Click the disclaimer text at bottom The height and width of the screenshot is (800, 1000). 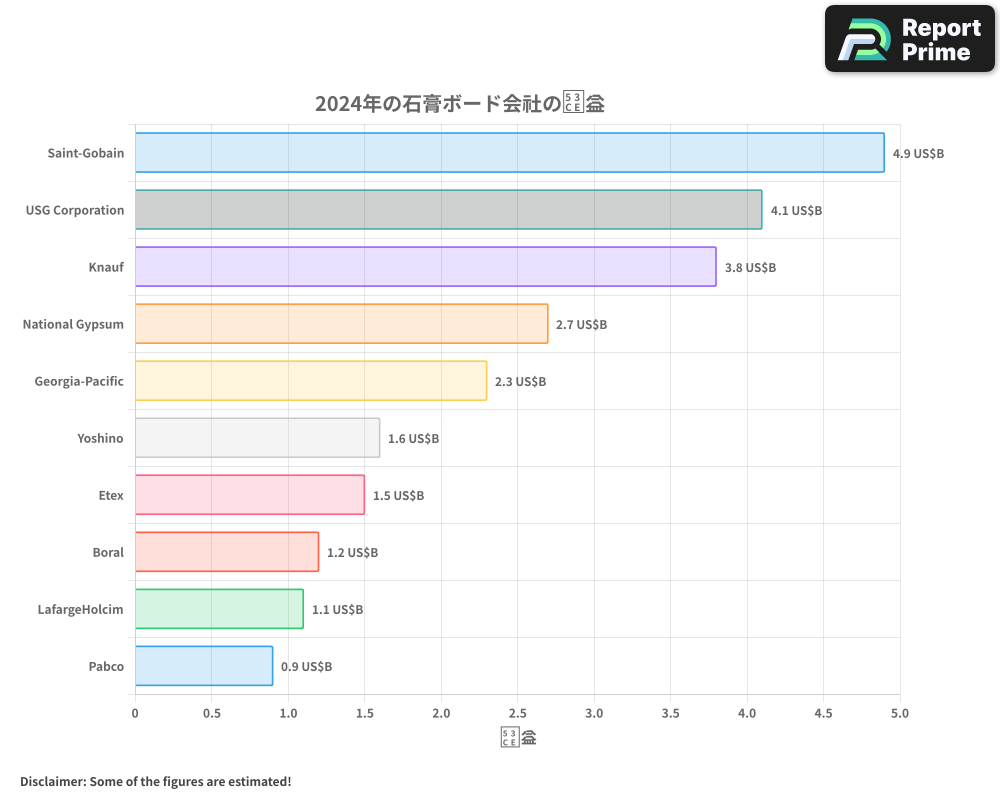click(155, 781)
